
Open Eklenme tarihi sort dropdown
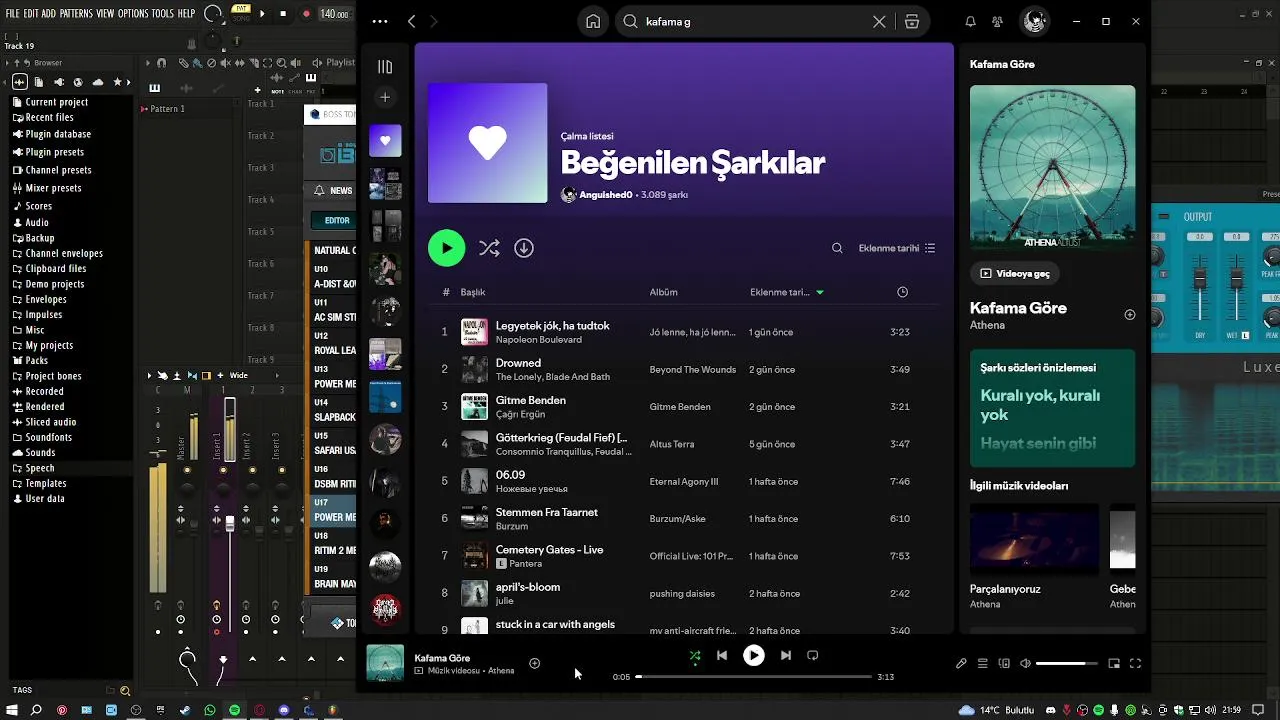coord(897,248)
